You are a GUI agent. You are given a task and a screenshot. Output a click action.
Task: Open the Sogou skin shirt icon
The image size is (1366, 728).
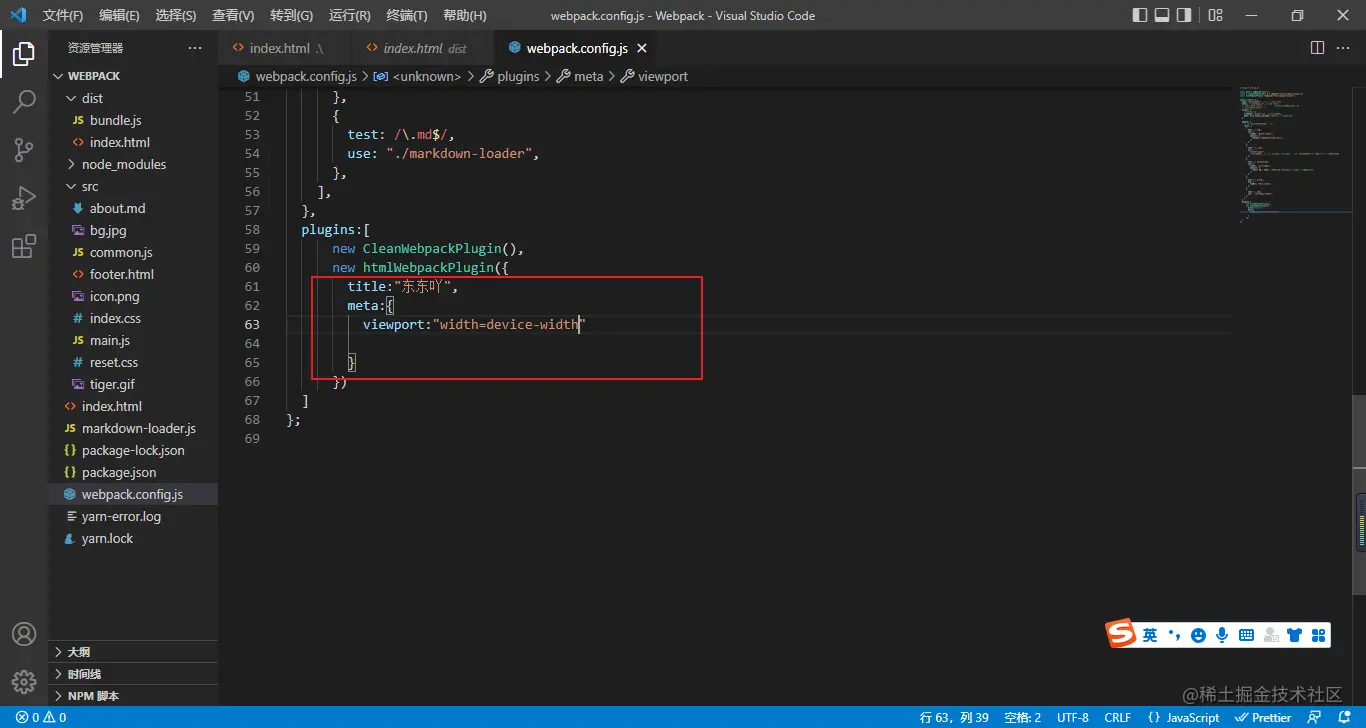pos(1295,635)
